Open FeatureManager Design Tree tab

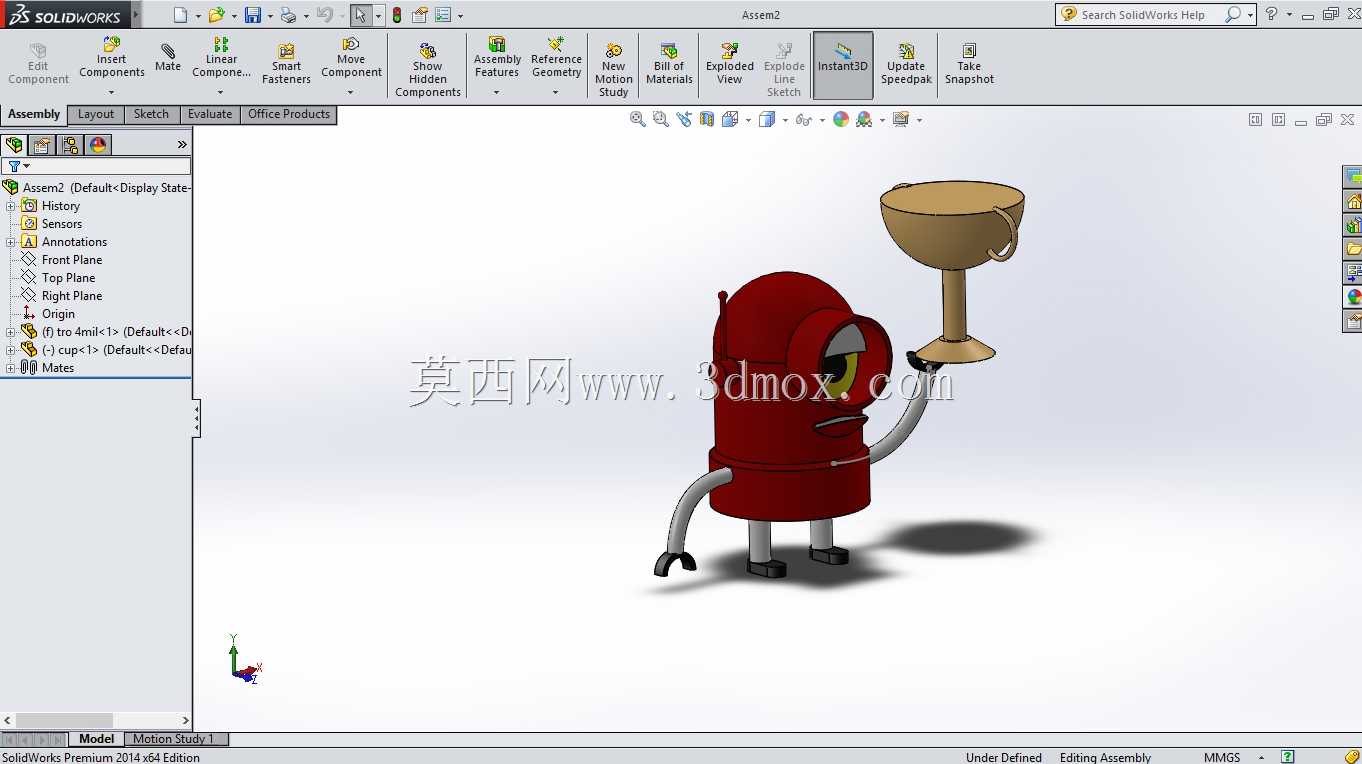(14, 145)
